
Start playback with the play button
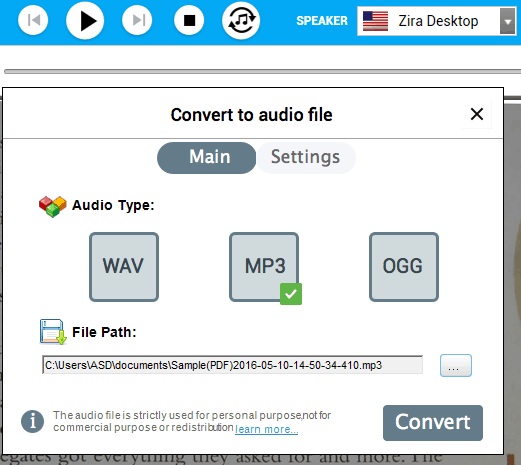tap(85, 20)
